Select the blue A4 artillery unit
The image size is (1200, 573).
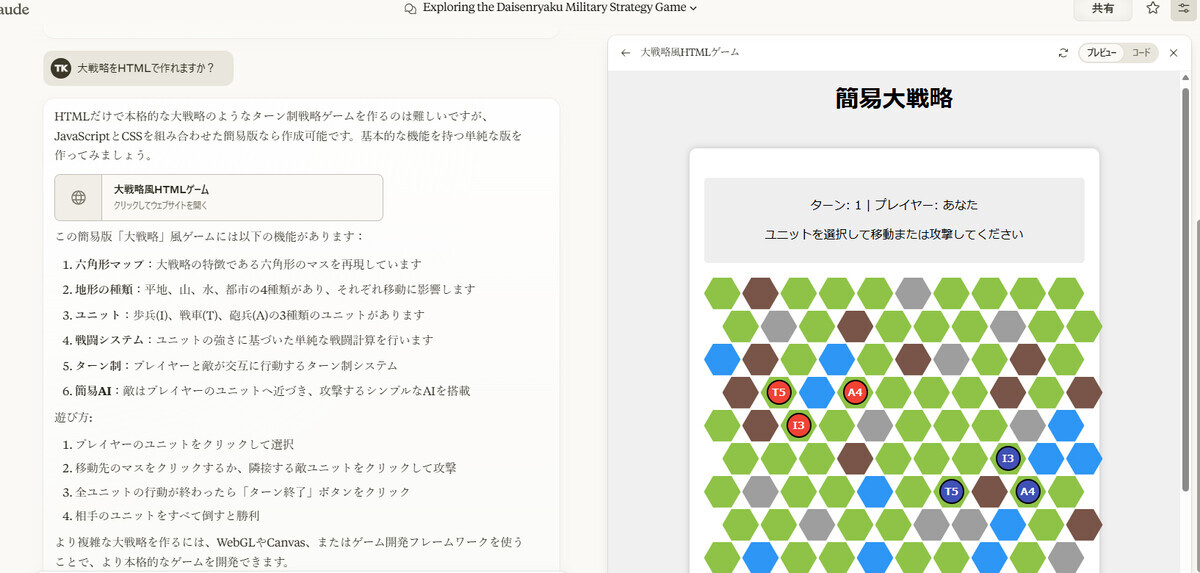click(1027, 491)
